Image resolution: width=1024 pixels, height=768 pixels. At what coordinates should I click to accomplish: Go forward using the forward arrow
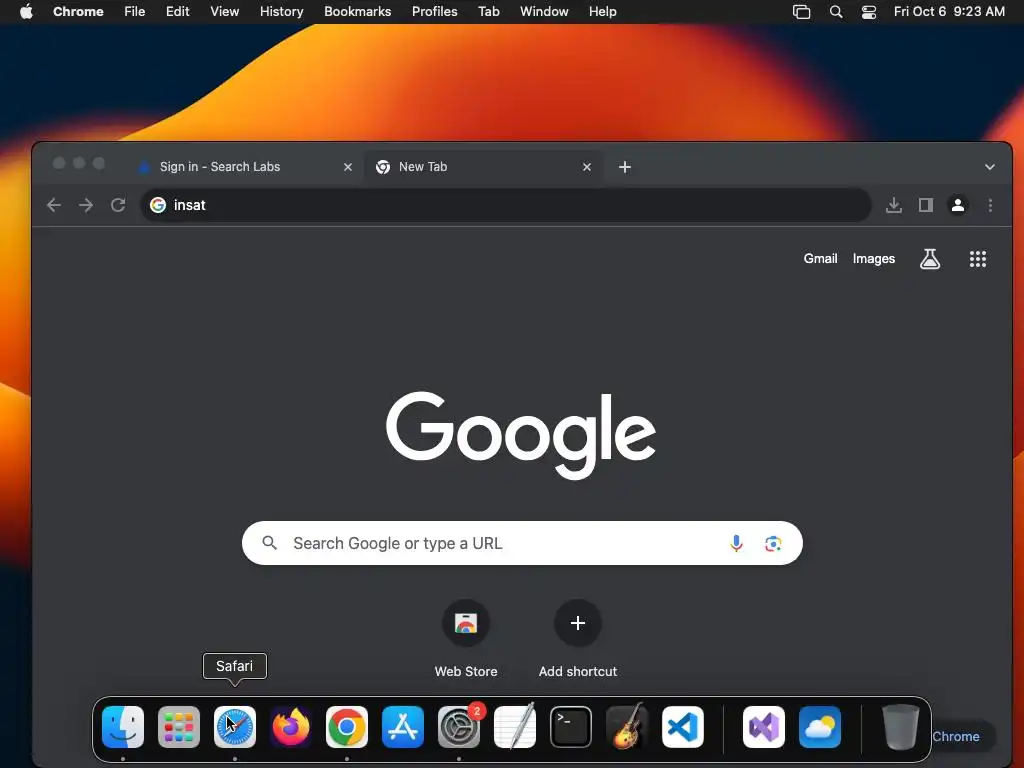86,205
